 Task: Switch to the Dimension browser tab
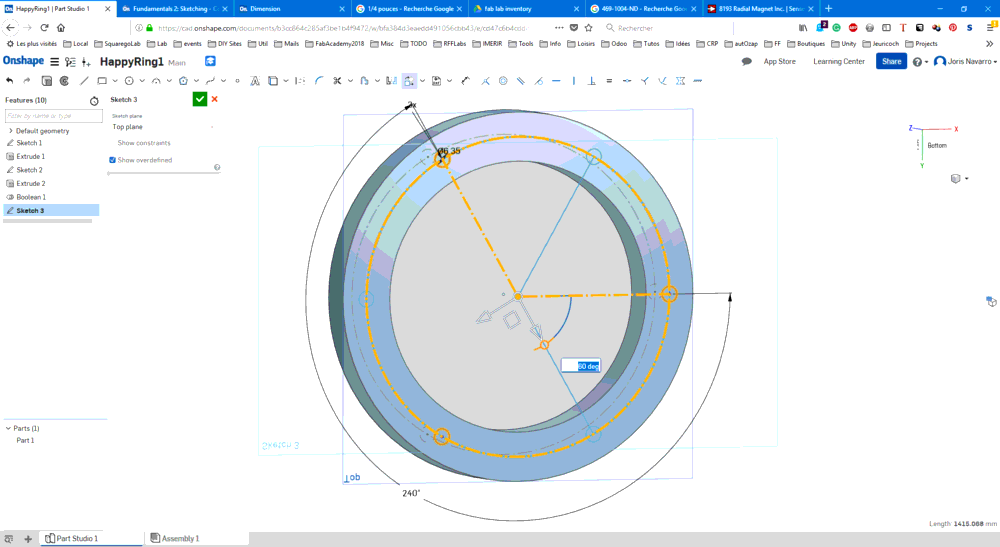coord(291,9)
